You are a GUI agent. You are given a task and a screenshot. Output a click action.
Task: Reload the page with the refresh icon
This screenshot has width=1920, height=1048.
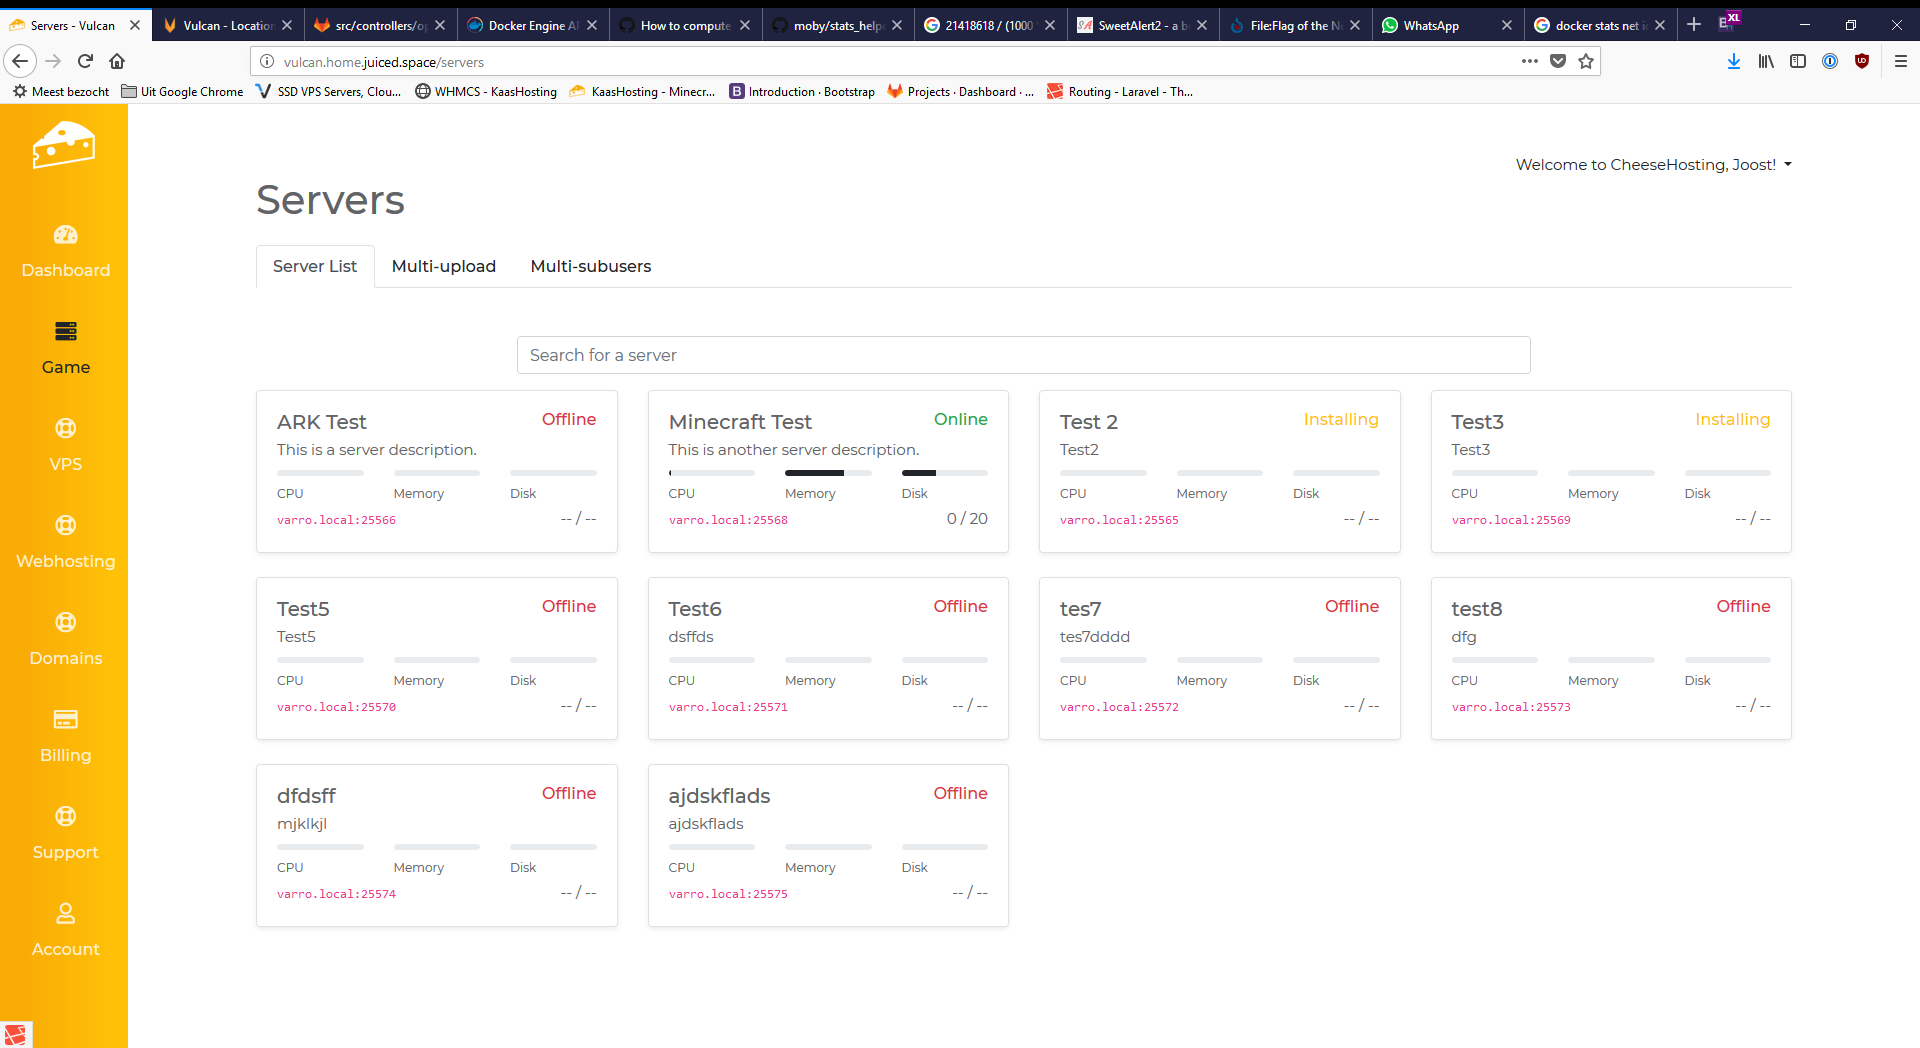85,62
